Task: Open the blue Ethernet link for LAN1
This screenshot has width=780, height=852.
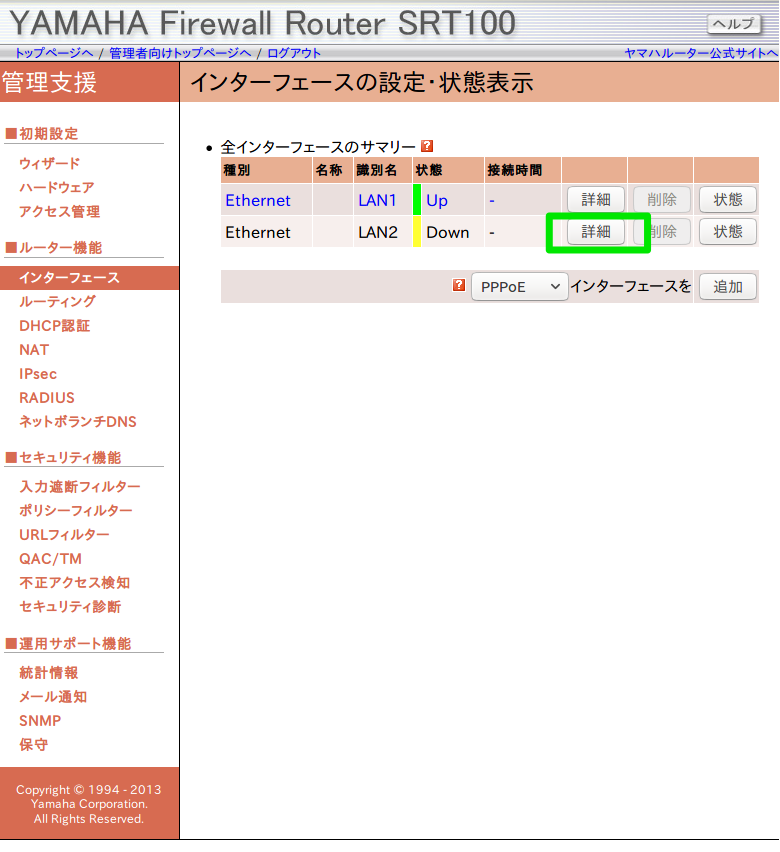Action: point(258,201)
